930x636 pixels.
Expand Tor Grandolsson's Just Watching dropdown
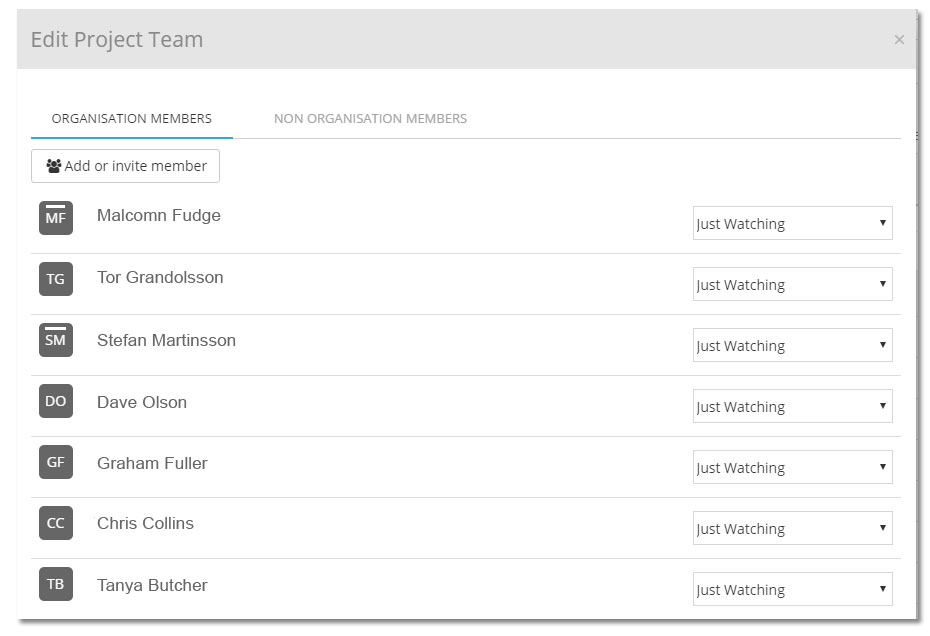792,284
